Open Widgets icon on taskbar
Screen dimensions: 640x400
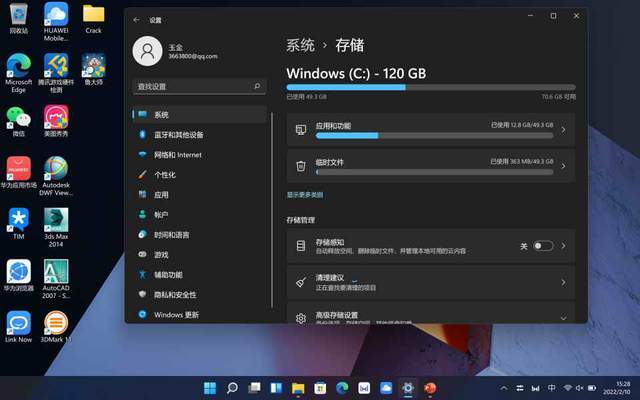(x=276, y=388)
